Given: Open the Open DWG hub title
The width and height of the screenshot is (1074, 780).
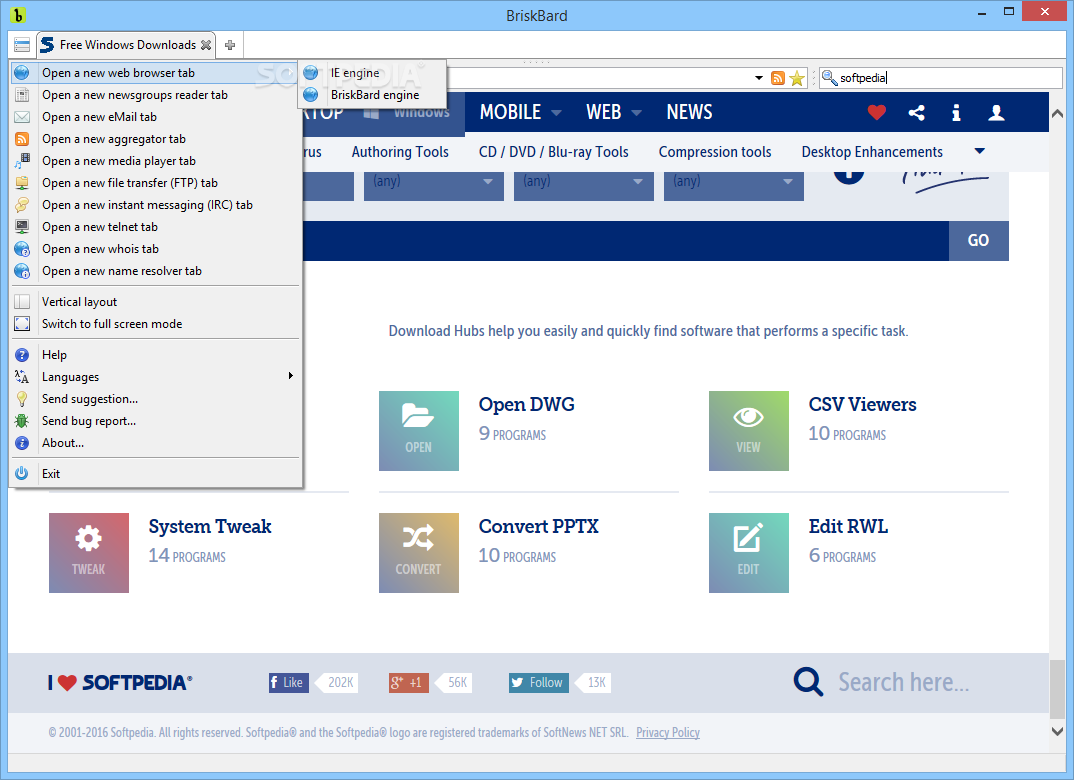Looking at the screenshot, I should (x=527, y=405).
